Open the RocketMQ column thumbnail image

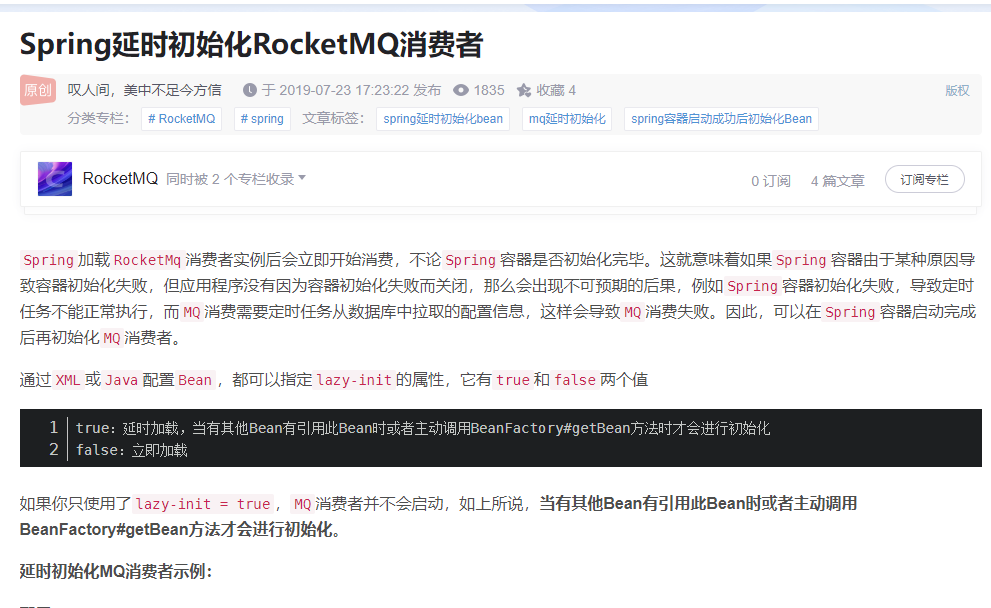[x=55, y=179]
